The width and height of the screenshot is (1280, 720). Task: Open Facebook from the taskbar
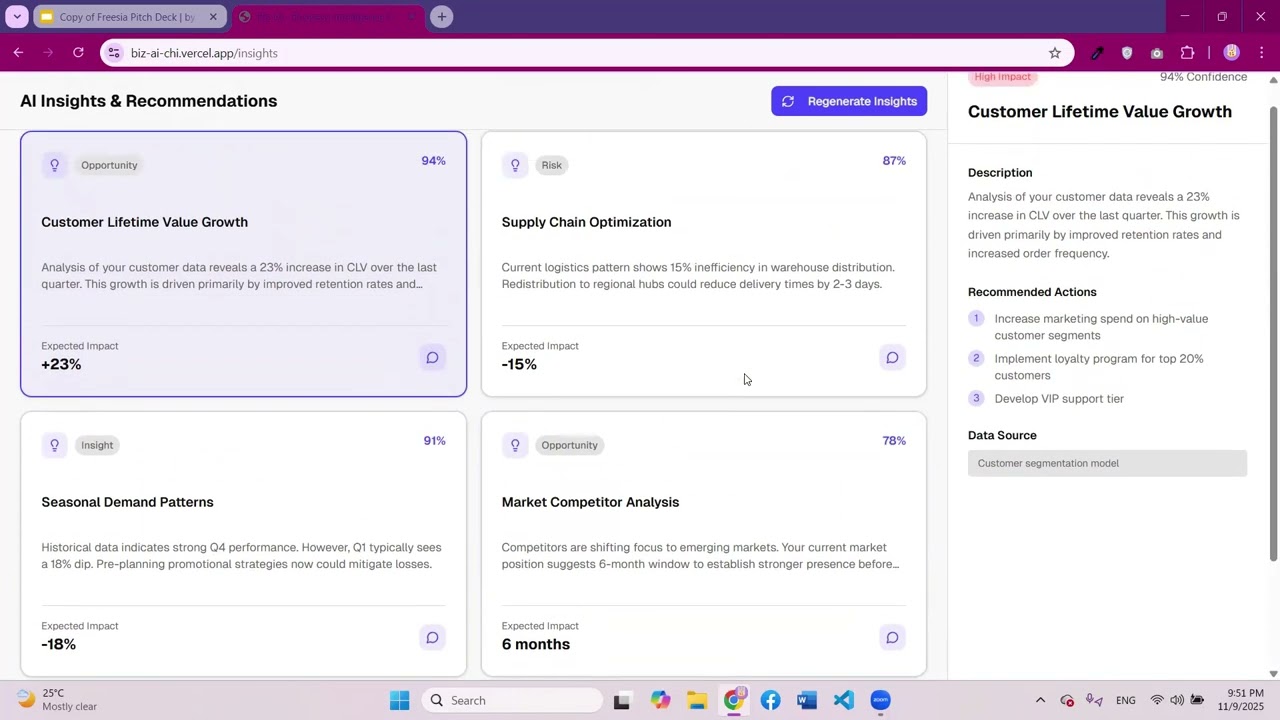pyautogui.click(x=770, y=700)
